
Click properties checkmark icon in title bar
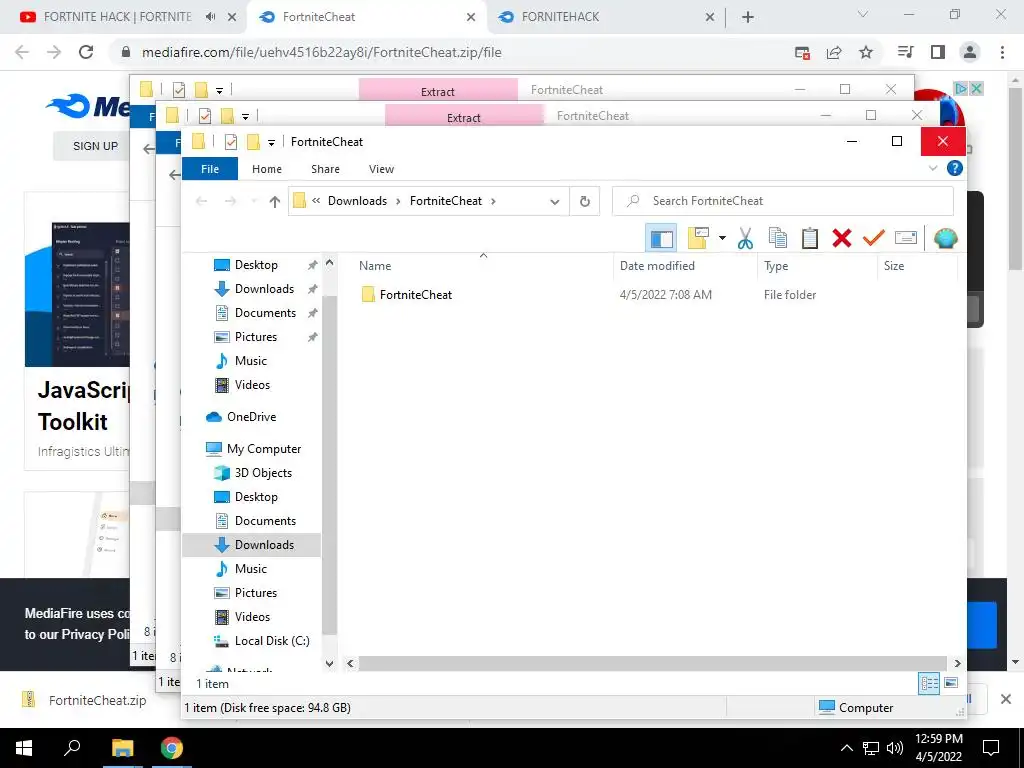(x=231, y=142)
